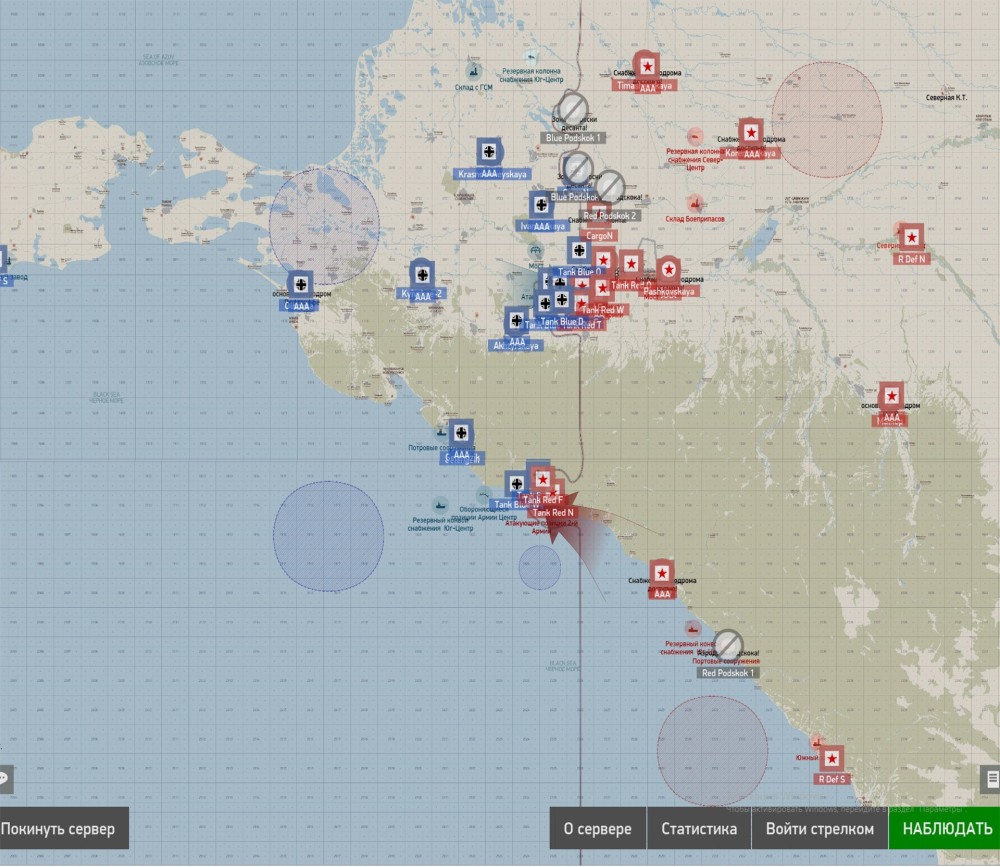Click the Северная К.Т. map label
Screen dimensions: 1000x867
[x=946, y=98]
